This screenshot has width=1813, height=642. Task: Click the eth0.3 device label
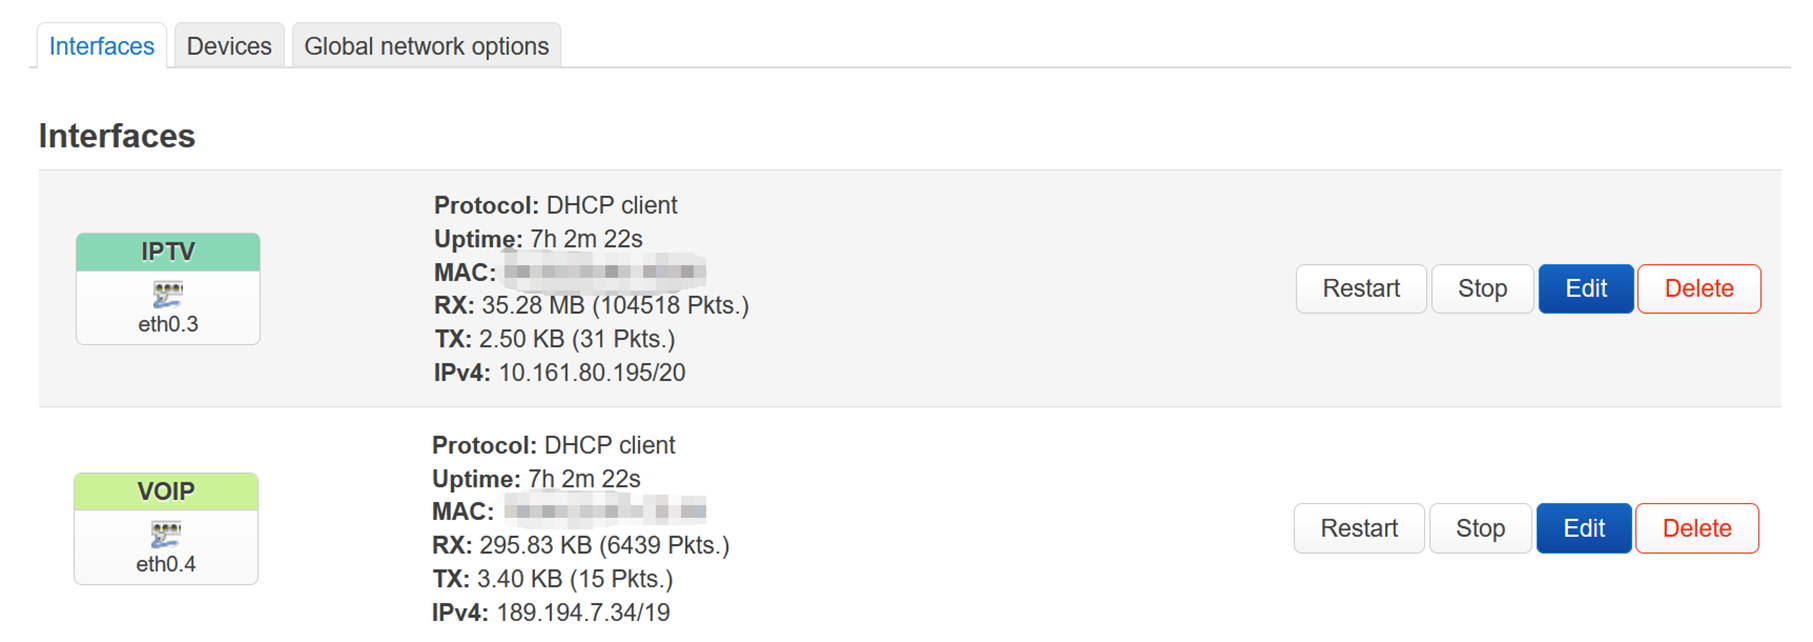[x=168, y=324]
